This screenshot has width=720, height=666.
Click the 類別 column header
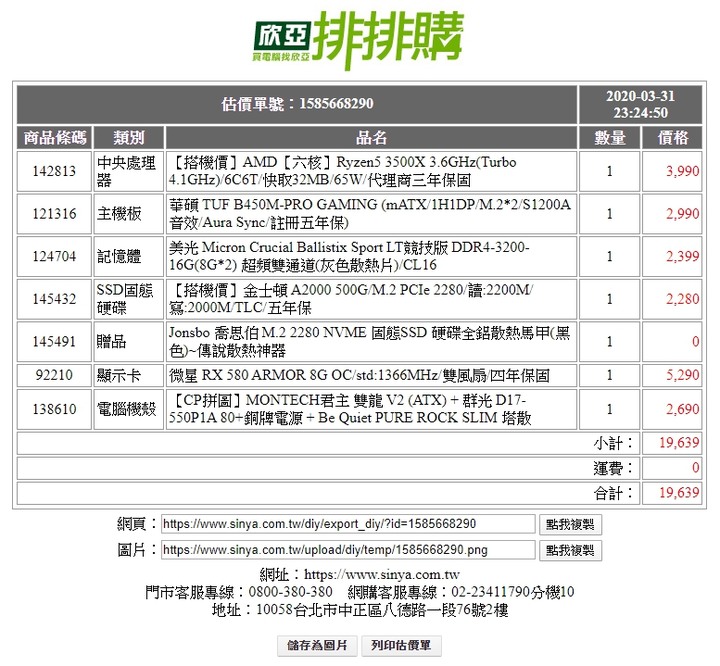pyautogui.click(x=129, y=137)
